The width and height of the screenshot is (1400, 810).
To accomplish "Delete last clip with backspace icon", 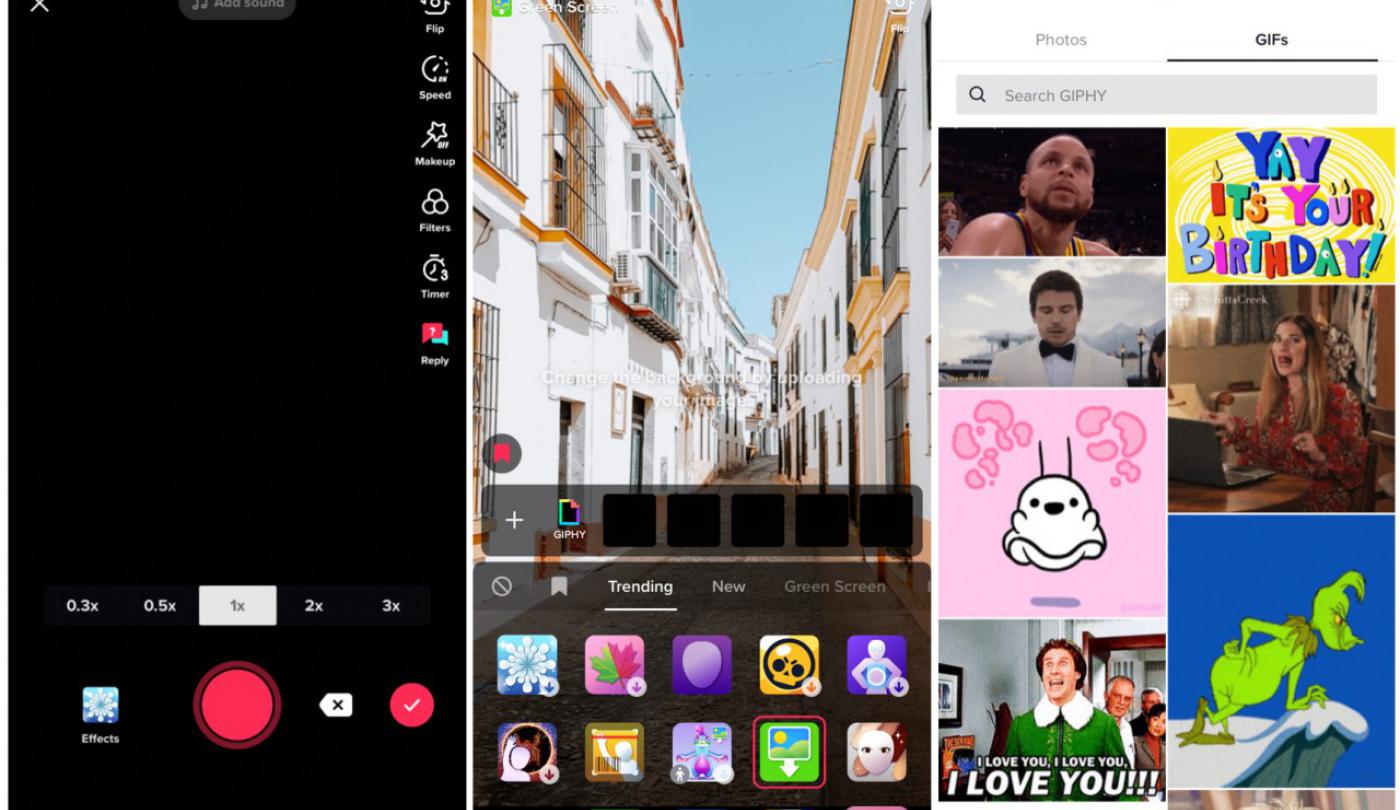I will tap(336, 705).
